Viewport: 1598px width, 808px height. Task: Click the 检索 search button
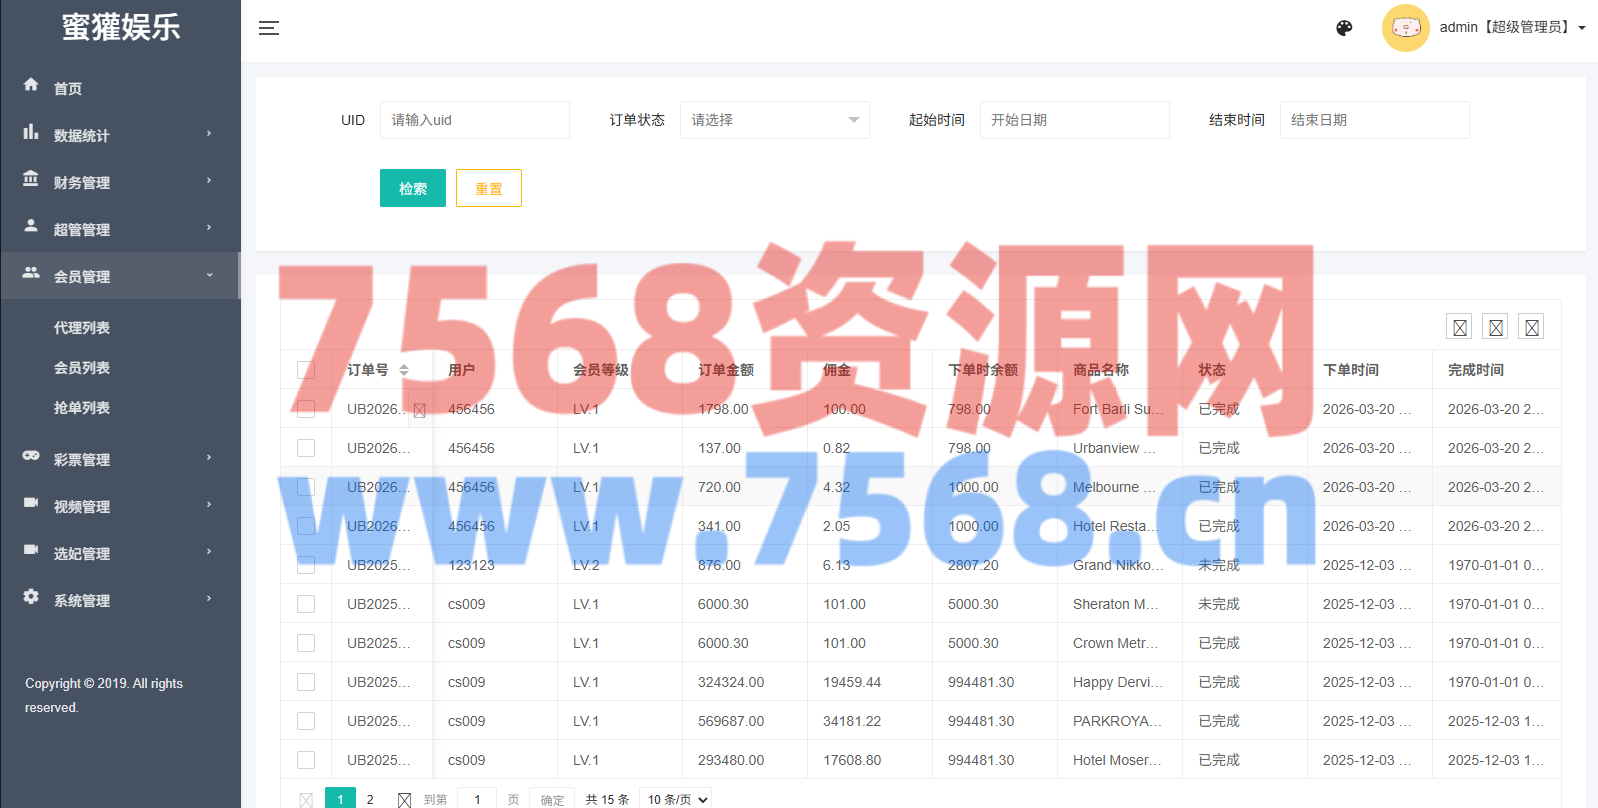pos(412,188)
